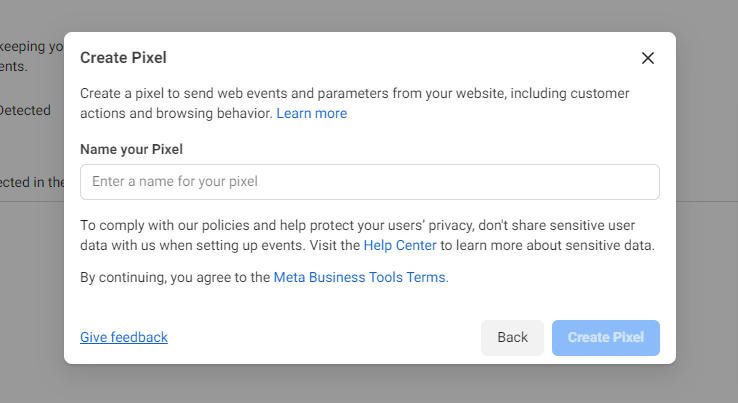This screenshot has height=403, width=738.
Task: Click the Learn more link
Action: pyautogui.click(x=312, y=113)
